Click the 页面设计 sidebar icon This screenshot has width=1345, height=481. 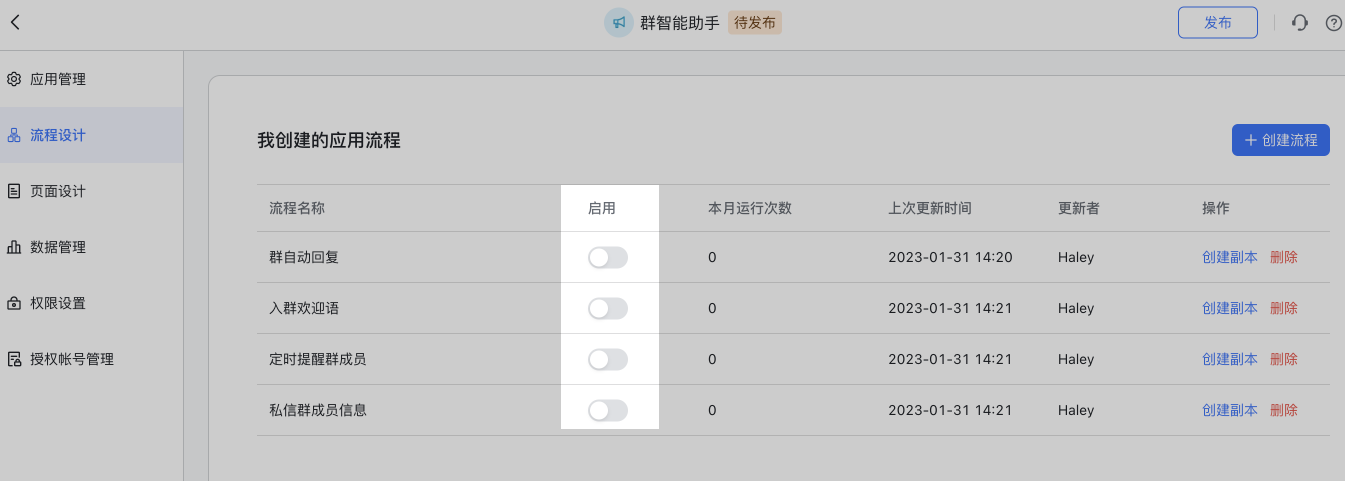[x=14, y=191]
